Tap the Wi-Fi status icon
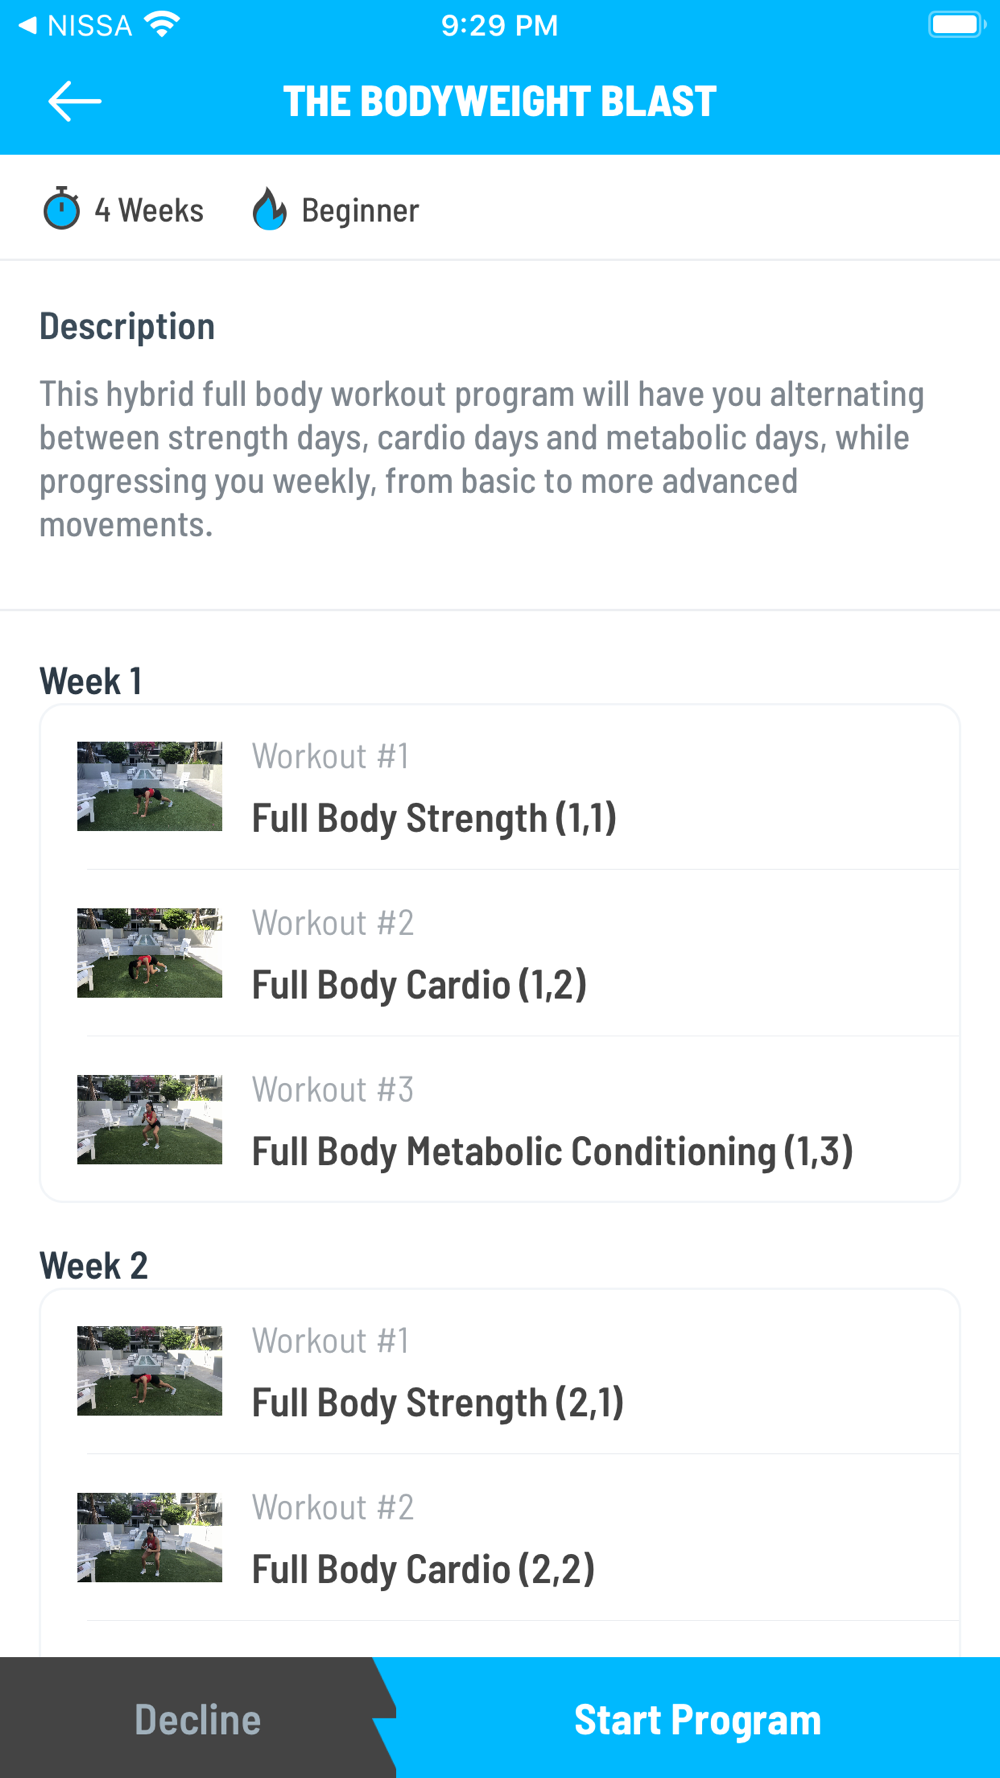This screenshot has width=1000, height=1778. click(x=162, y=24)
